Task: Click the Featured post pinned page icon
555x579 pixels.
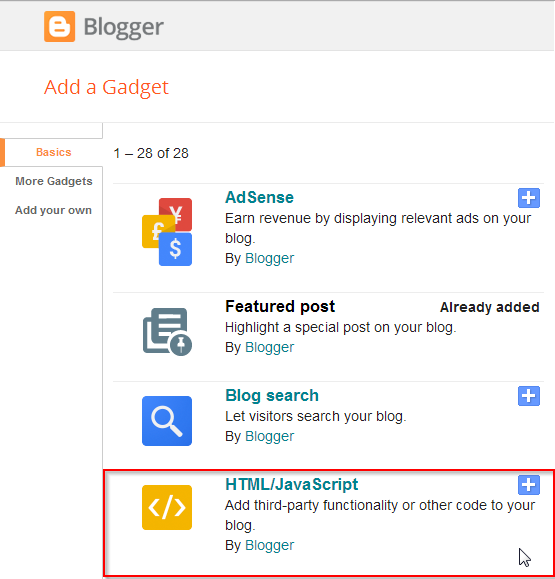Action: pos(167,332)
